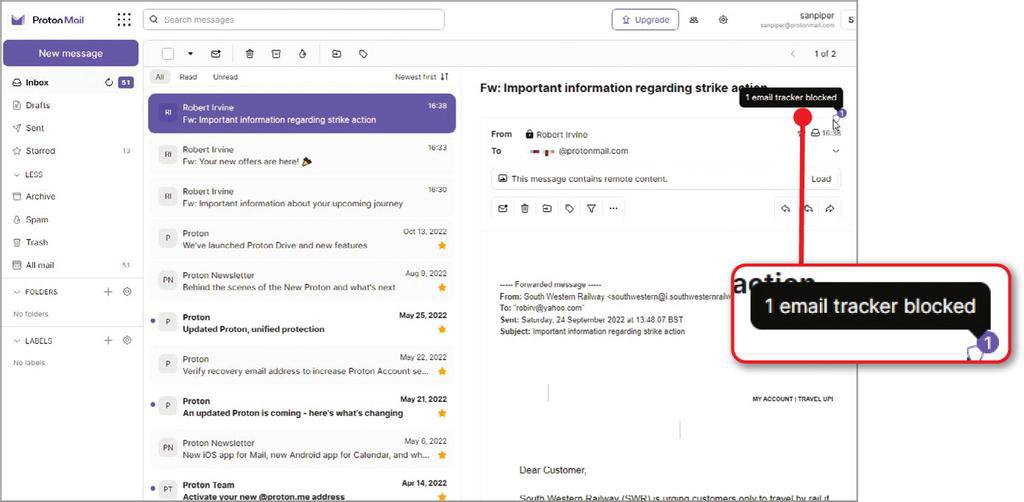1024x502 pixels.
Task: Toggle star on An updated Proton is coming
Action: point(442,413)
